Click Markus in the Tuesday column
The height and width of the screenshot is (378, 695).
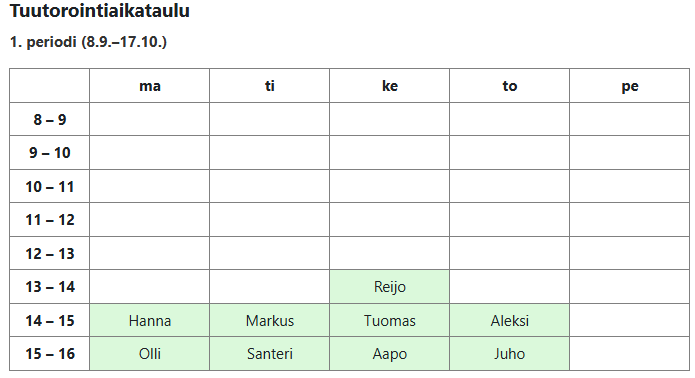click(269, 320)
